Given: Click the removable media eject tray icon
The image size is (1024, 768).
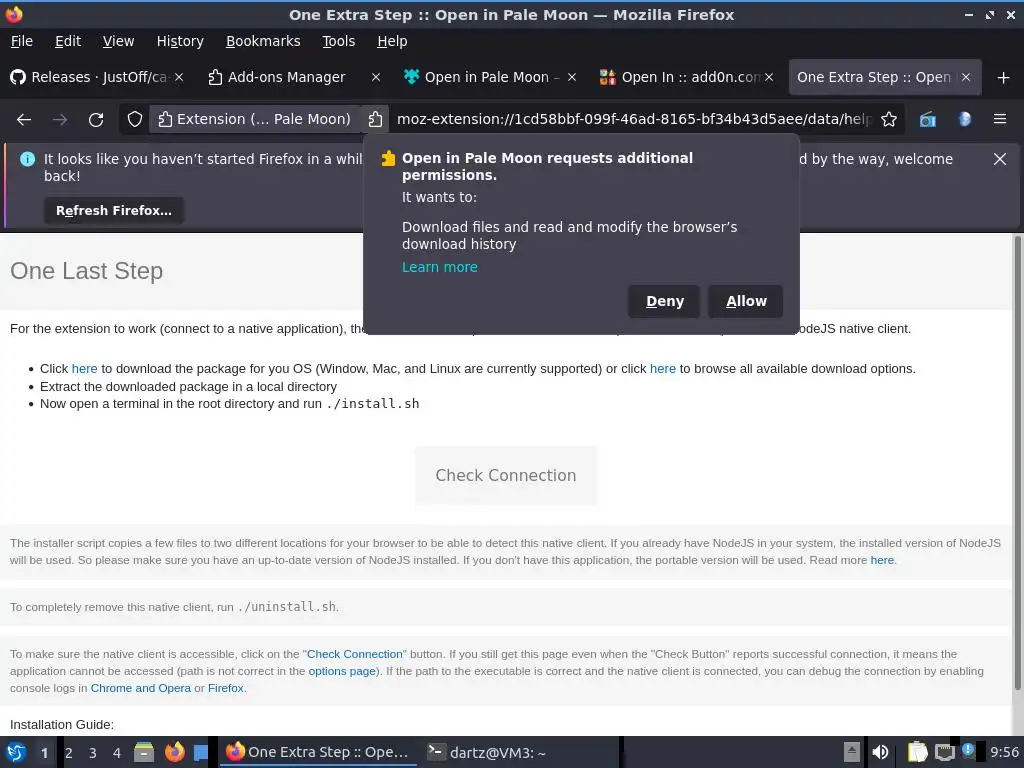Looking at the screenshot, I should pyautogui.click(x=851, y=752).
